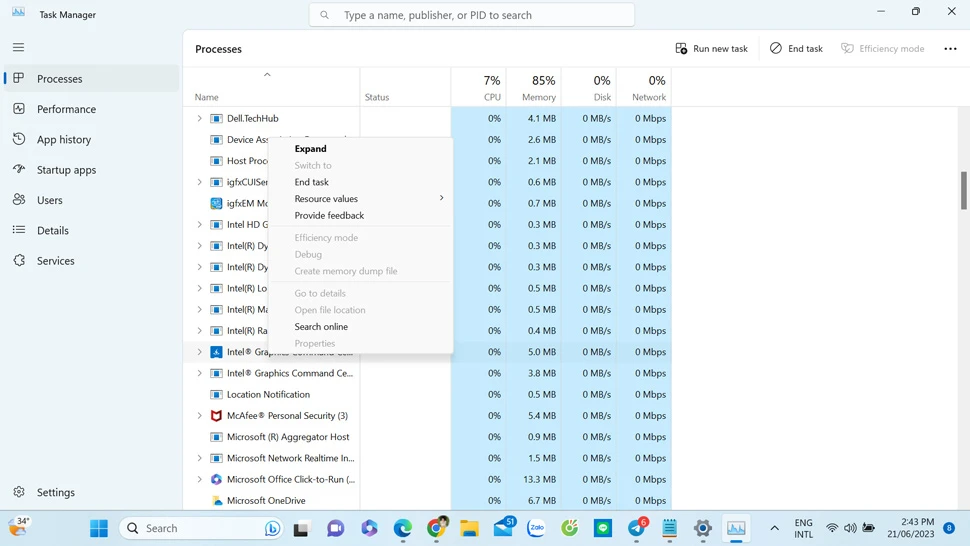Click the Efficiency mode toolbar button

[883, 48]
